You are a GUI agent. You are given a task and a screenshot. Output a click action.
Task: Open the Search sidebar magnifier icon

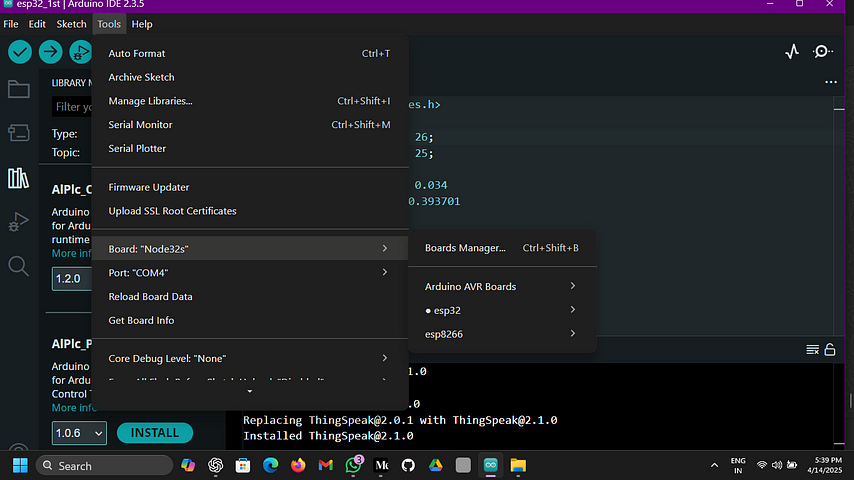19,266
